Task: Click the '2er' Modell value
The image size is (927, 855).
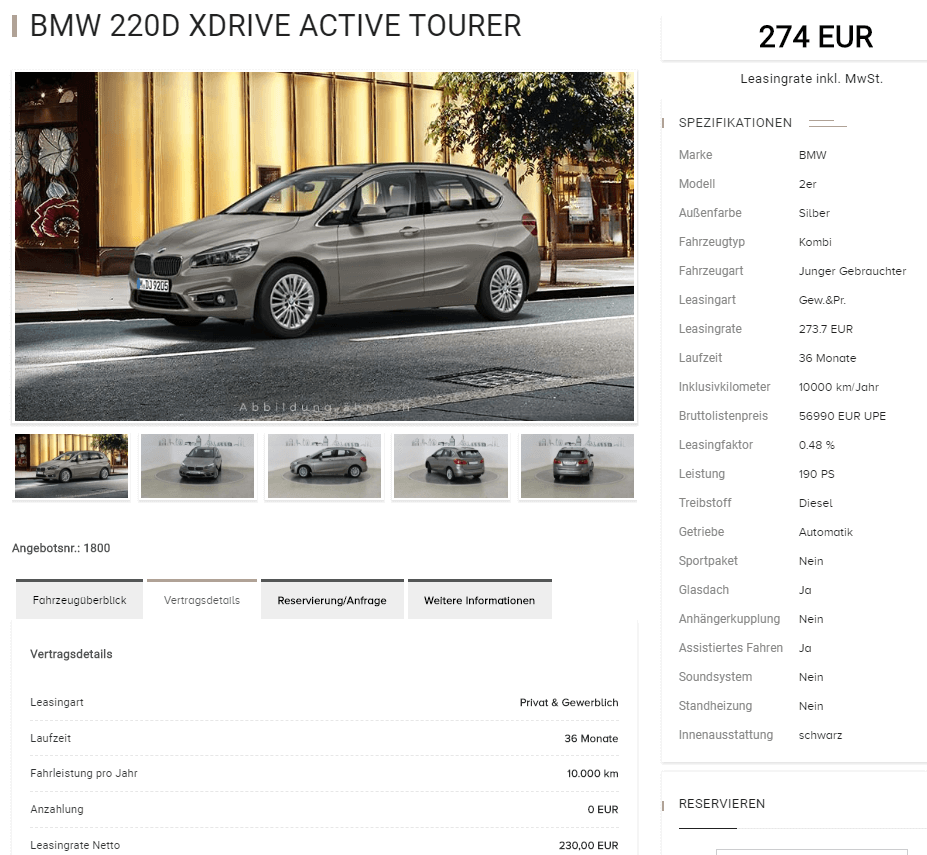Action: [807, 184]
